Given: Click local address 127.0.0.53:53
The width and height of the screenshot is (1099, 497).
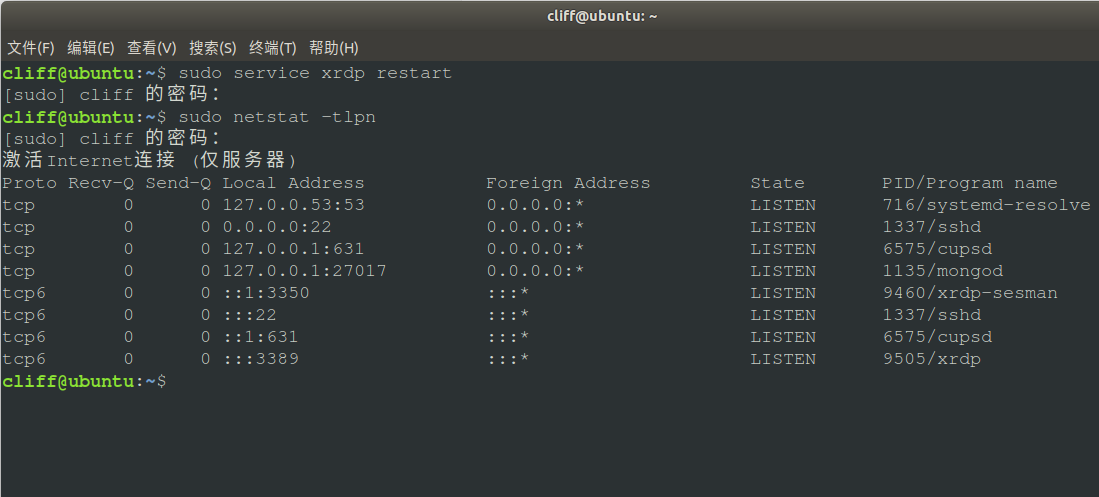Looking at the screenshot, I should click(x=294, y=205).
